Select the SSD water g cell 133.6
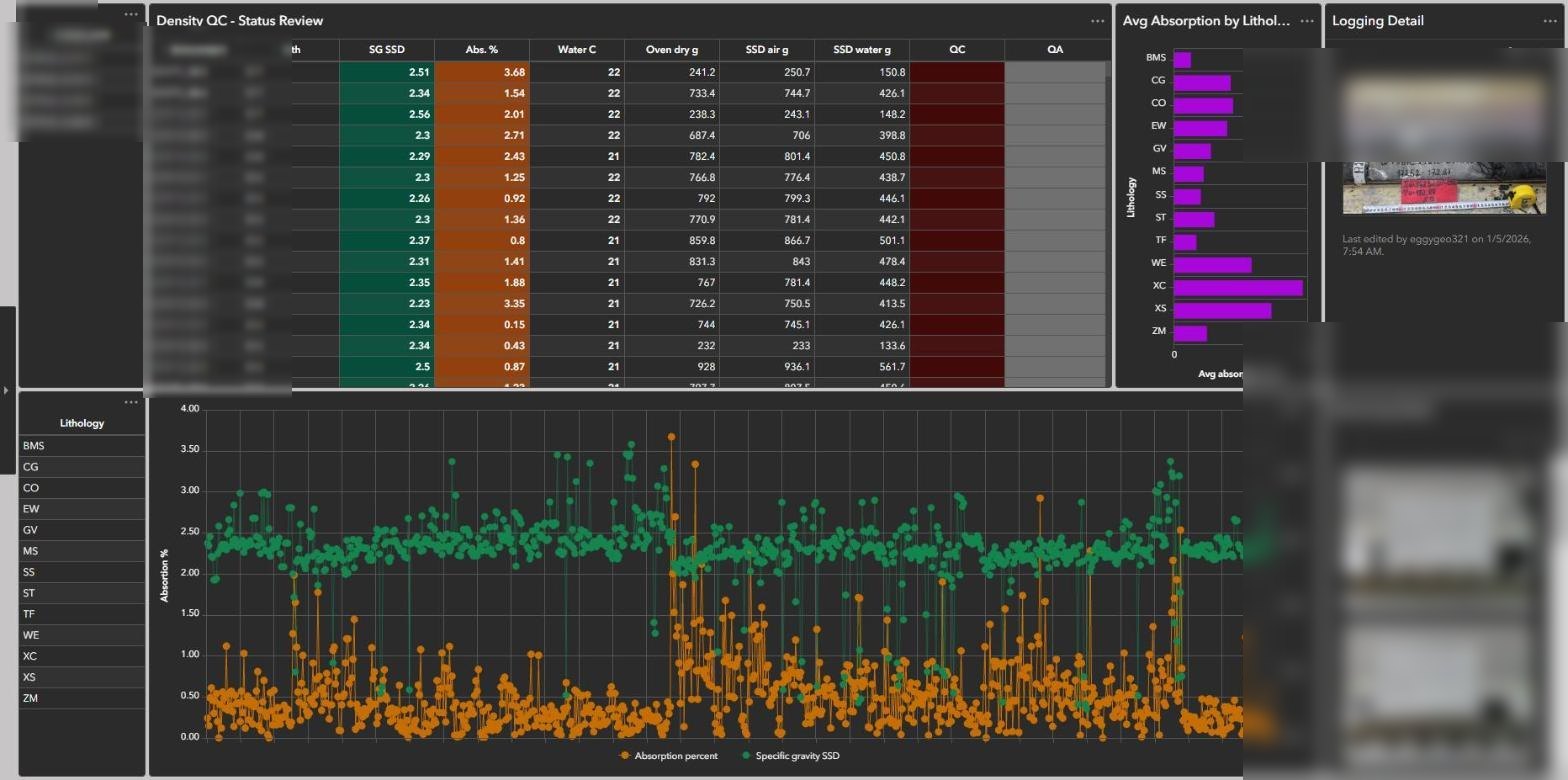Image resolution: width=1568 pixels, height=780 pixels. pos(862,346)
